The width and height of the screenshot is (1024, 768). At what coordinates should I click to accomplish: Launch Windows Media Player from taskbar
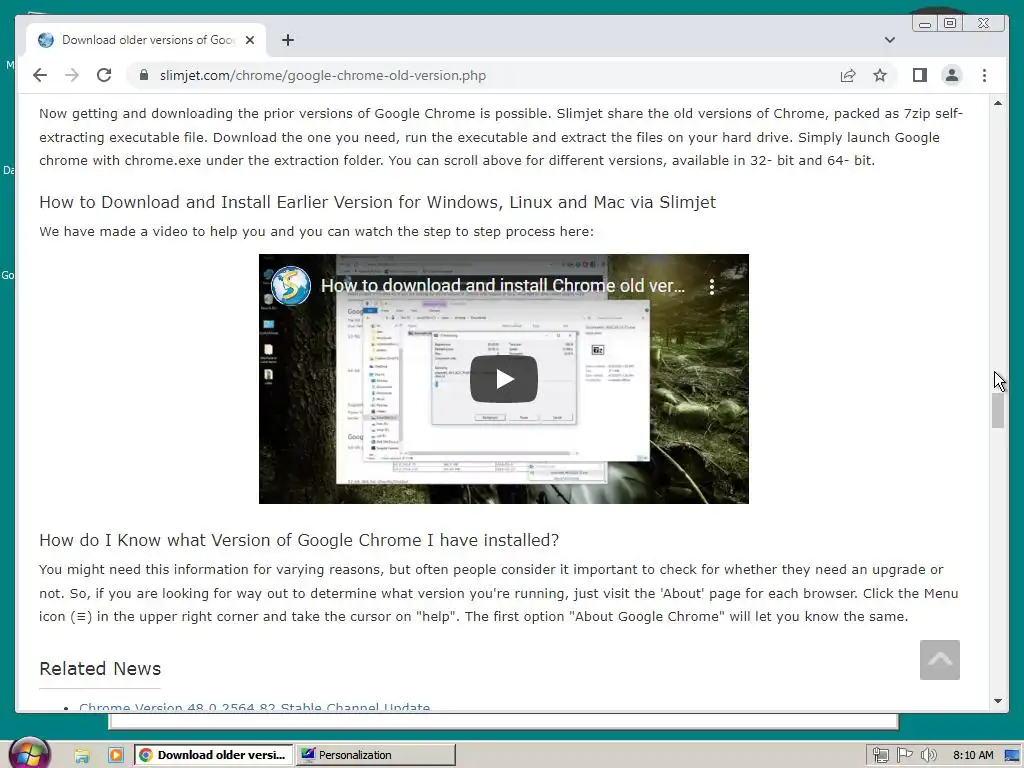[x=116, y=755]
